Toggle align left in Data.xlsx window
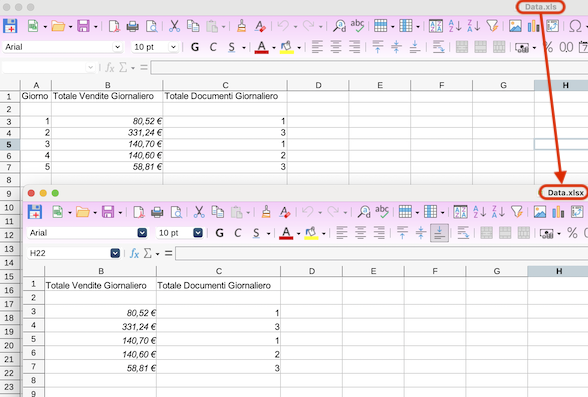The width and height of the screenshot is (588, 397). 342,233
